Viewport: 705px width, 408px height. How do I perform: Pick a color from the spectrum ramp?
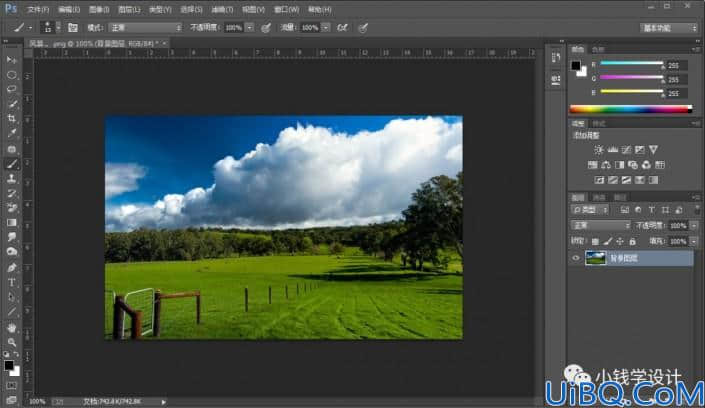pyautogui.click(x=630, y=109)
